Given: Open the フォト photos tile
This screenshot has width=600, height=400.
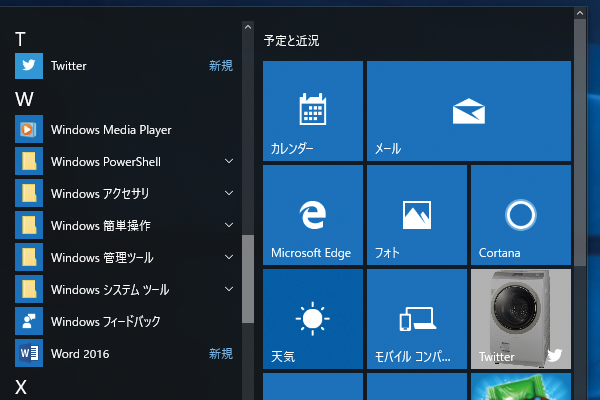Looking at the screenshot, I should [x=417, y=215].
